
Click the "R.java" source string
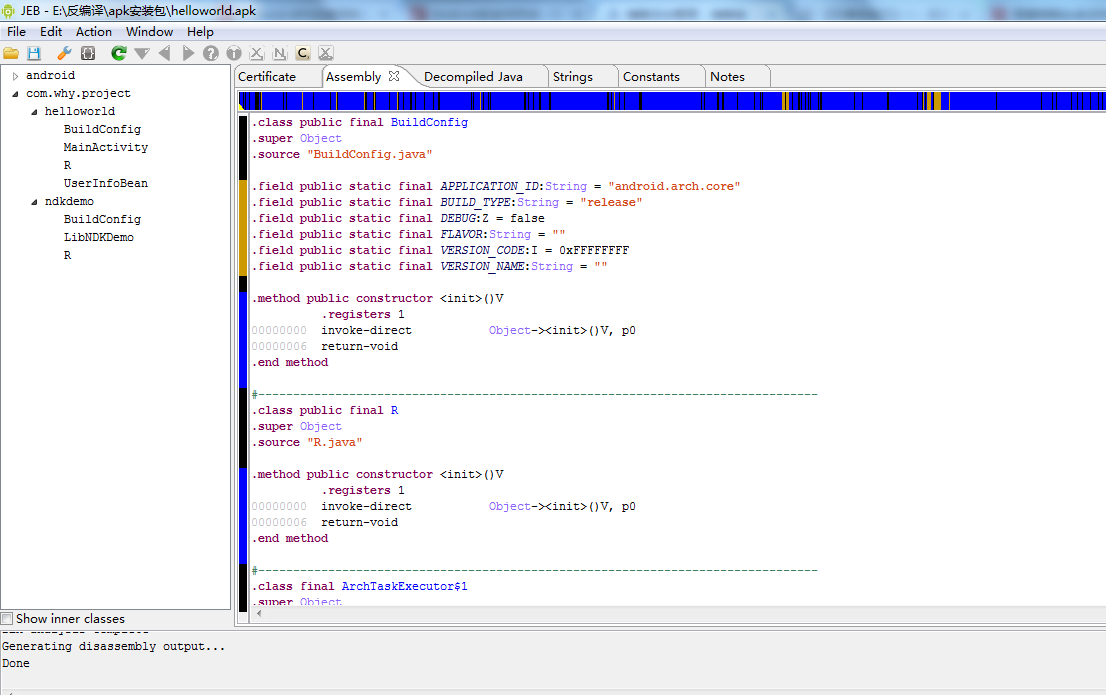334,442
